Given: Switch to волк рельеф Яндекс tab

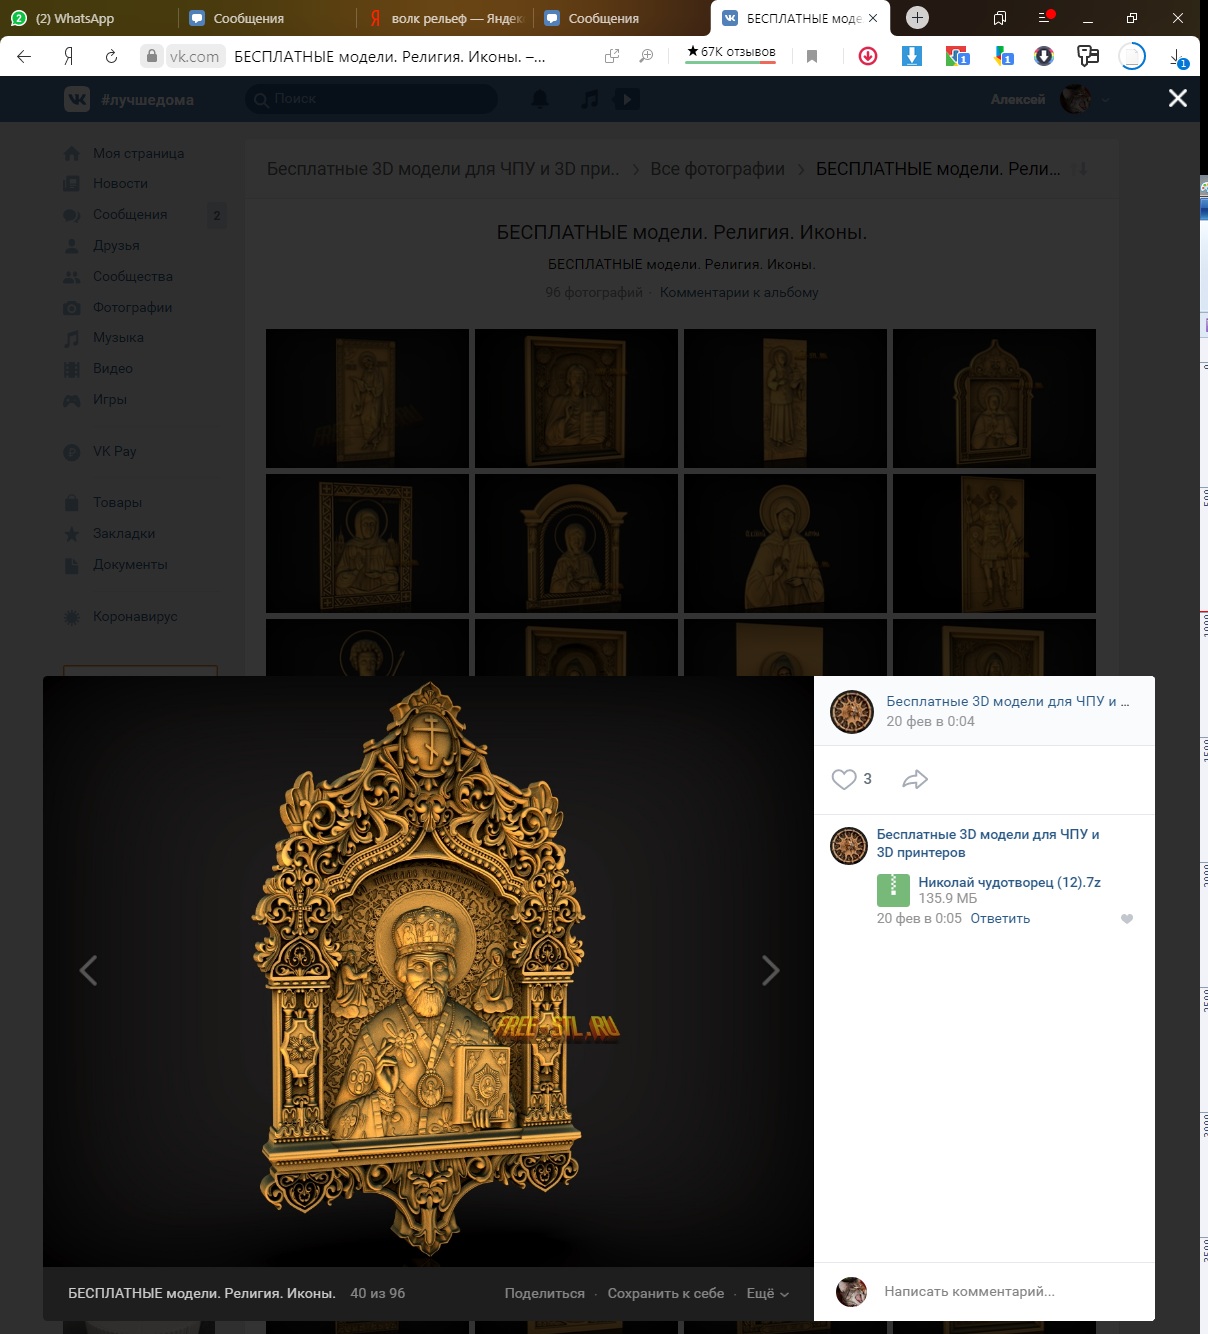Looking at the screenshot, I should [x=445, y=18].
